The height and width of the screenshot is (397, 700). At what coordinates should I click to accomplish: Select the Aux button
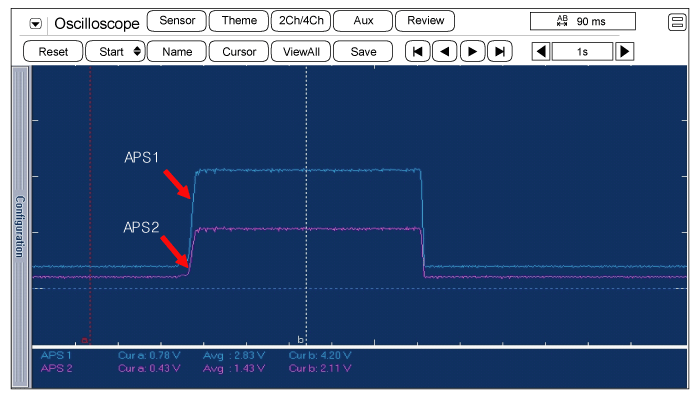point(363,21)
